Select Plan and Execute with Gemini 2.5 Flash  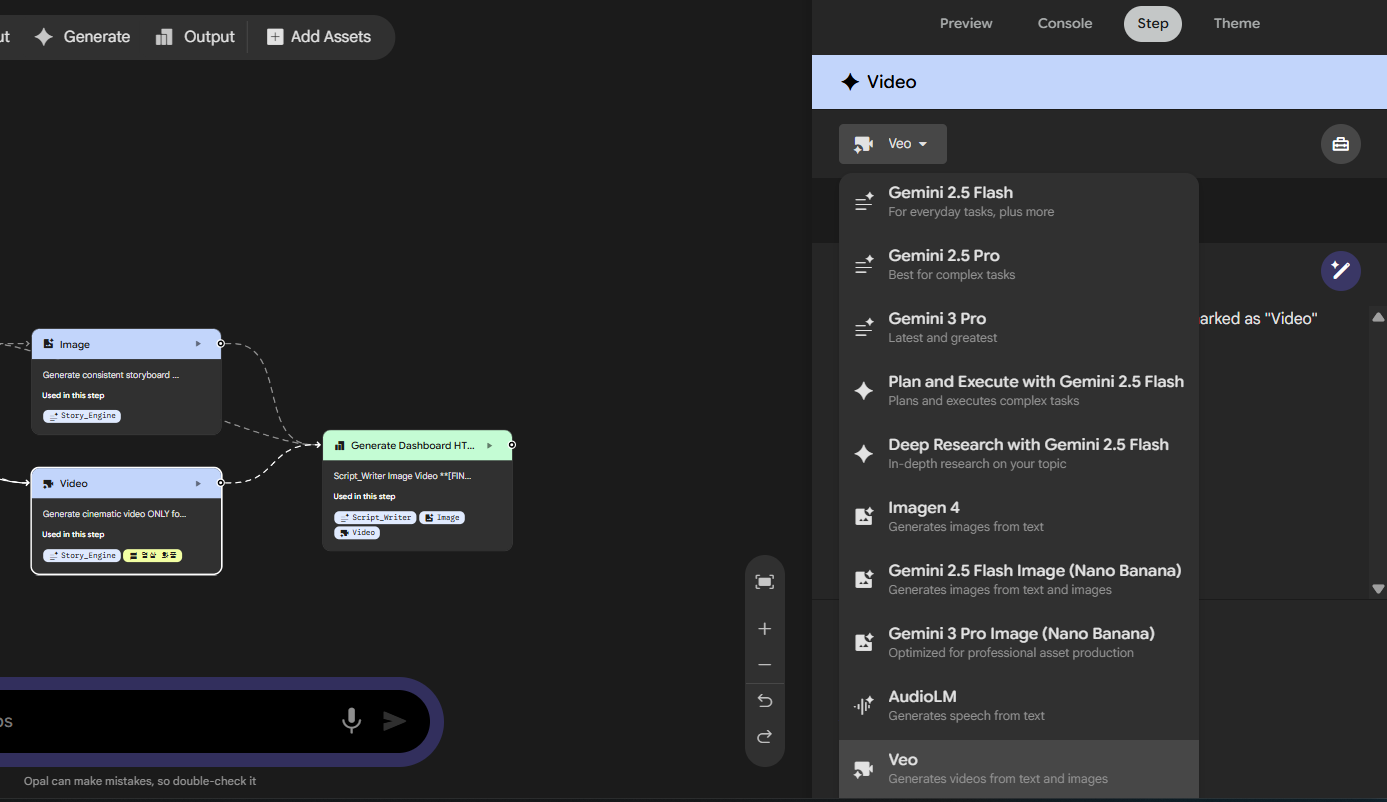[x=1018, y=390]
